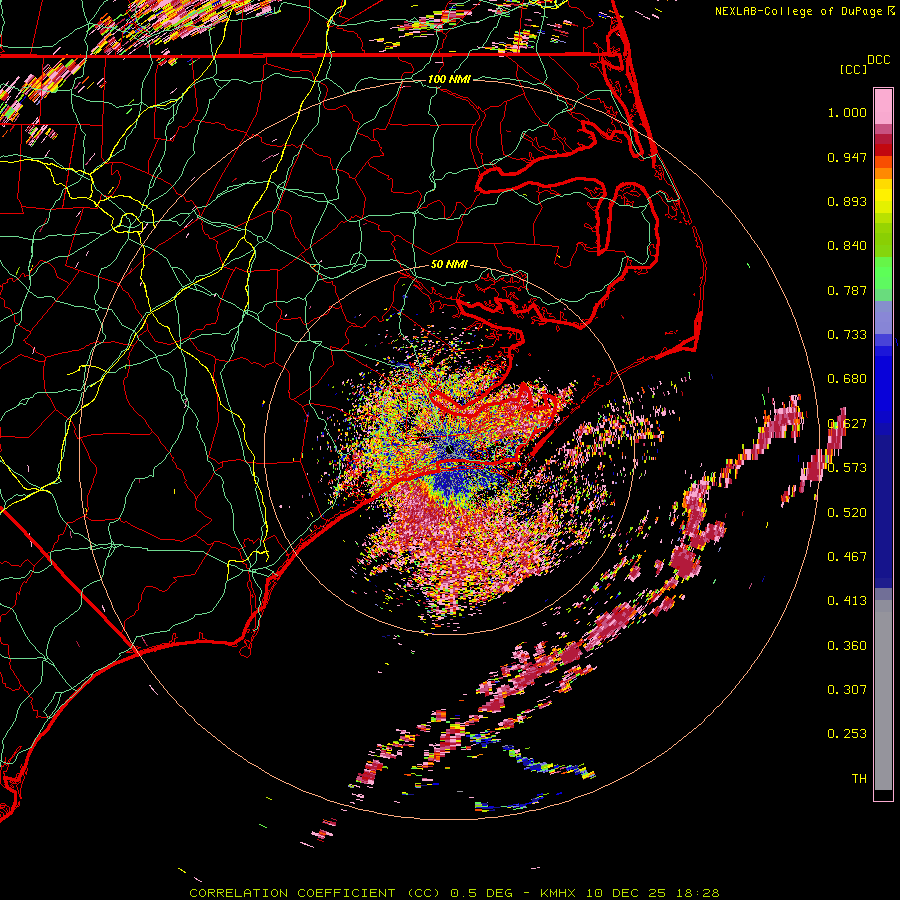This screenshot has height=900, width=900.
Task: Click the 0.413 scale value
Action: click(847, 601)
